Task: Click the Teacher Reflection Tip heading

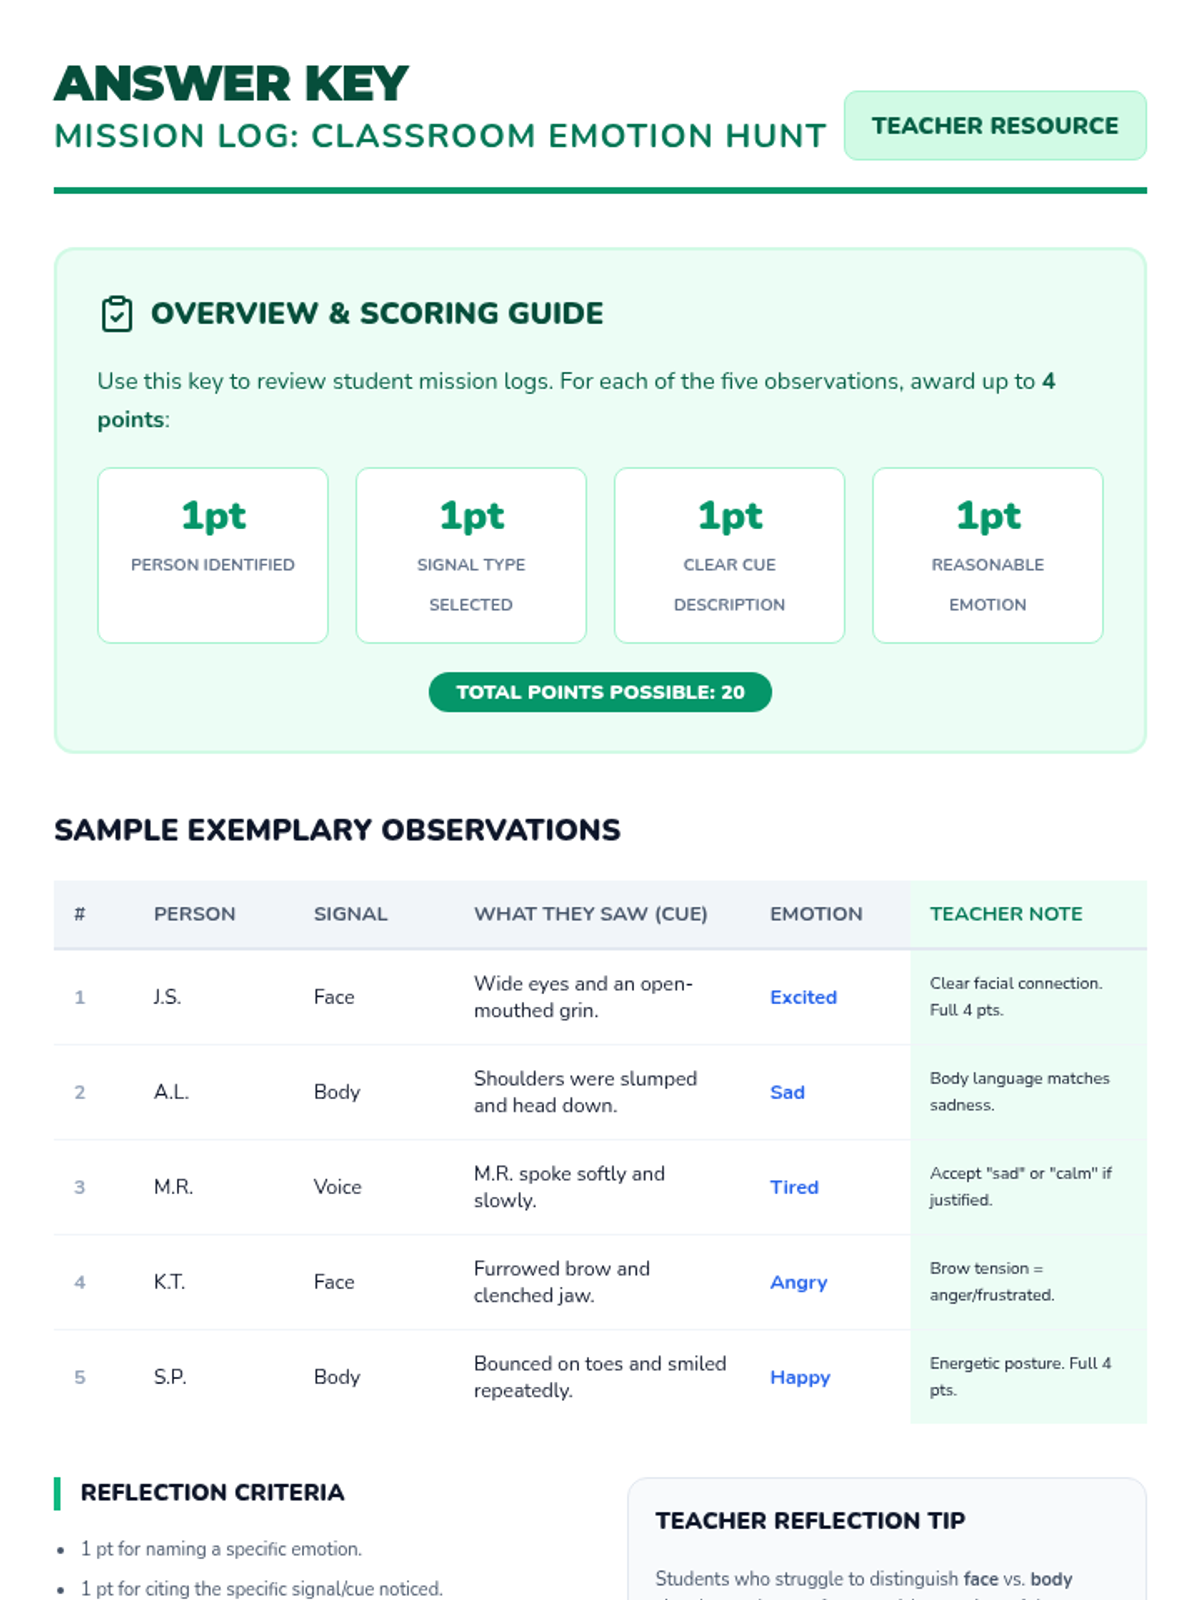Action: (x=810, y=1521)
